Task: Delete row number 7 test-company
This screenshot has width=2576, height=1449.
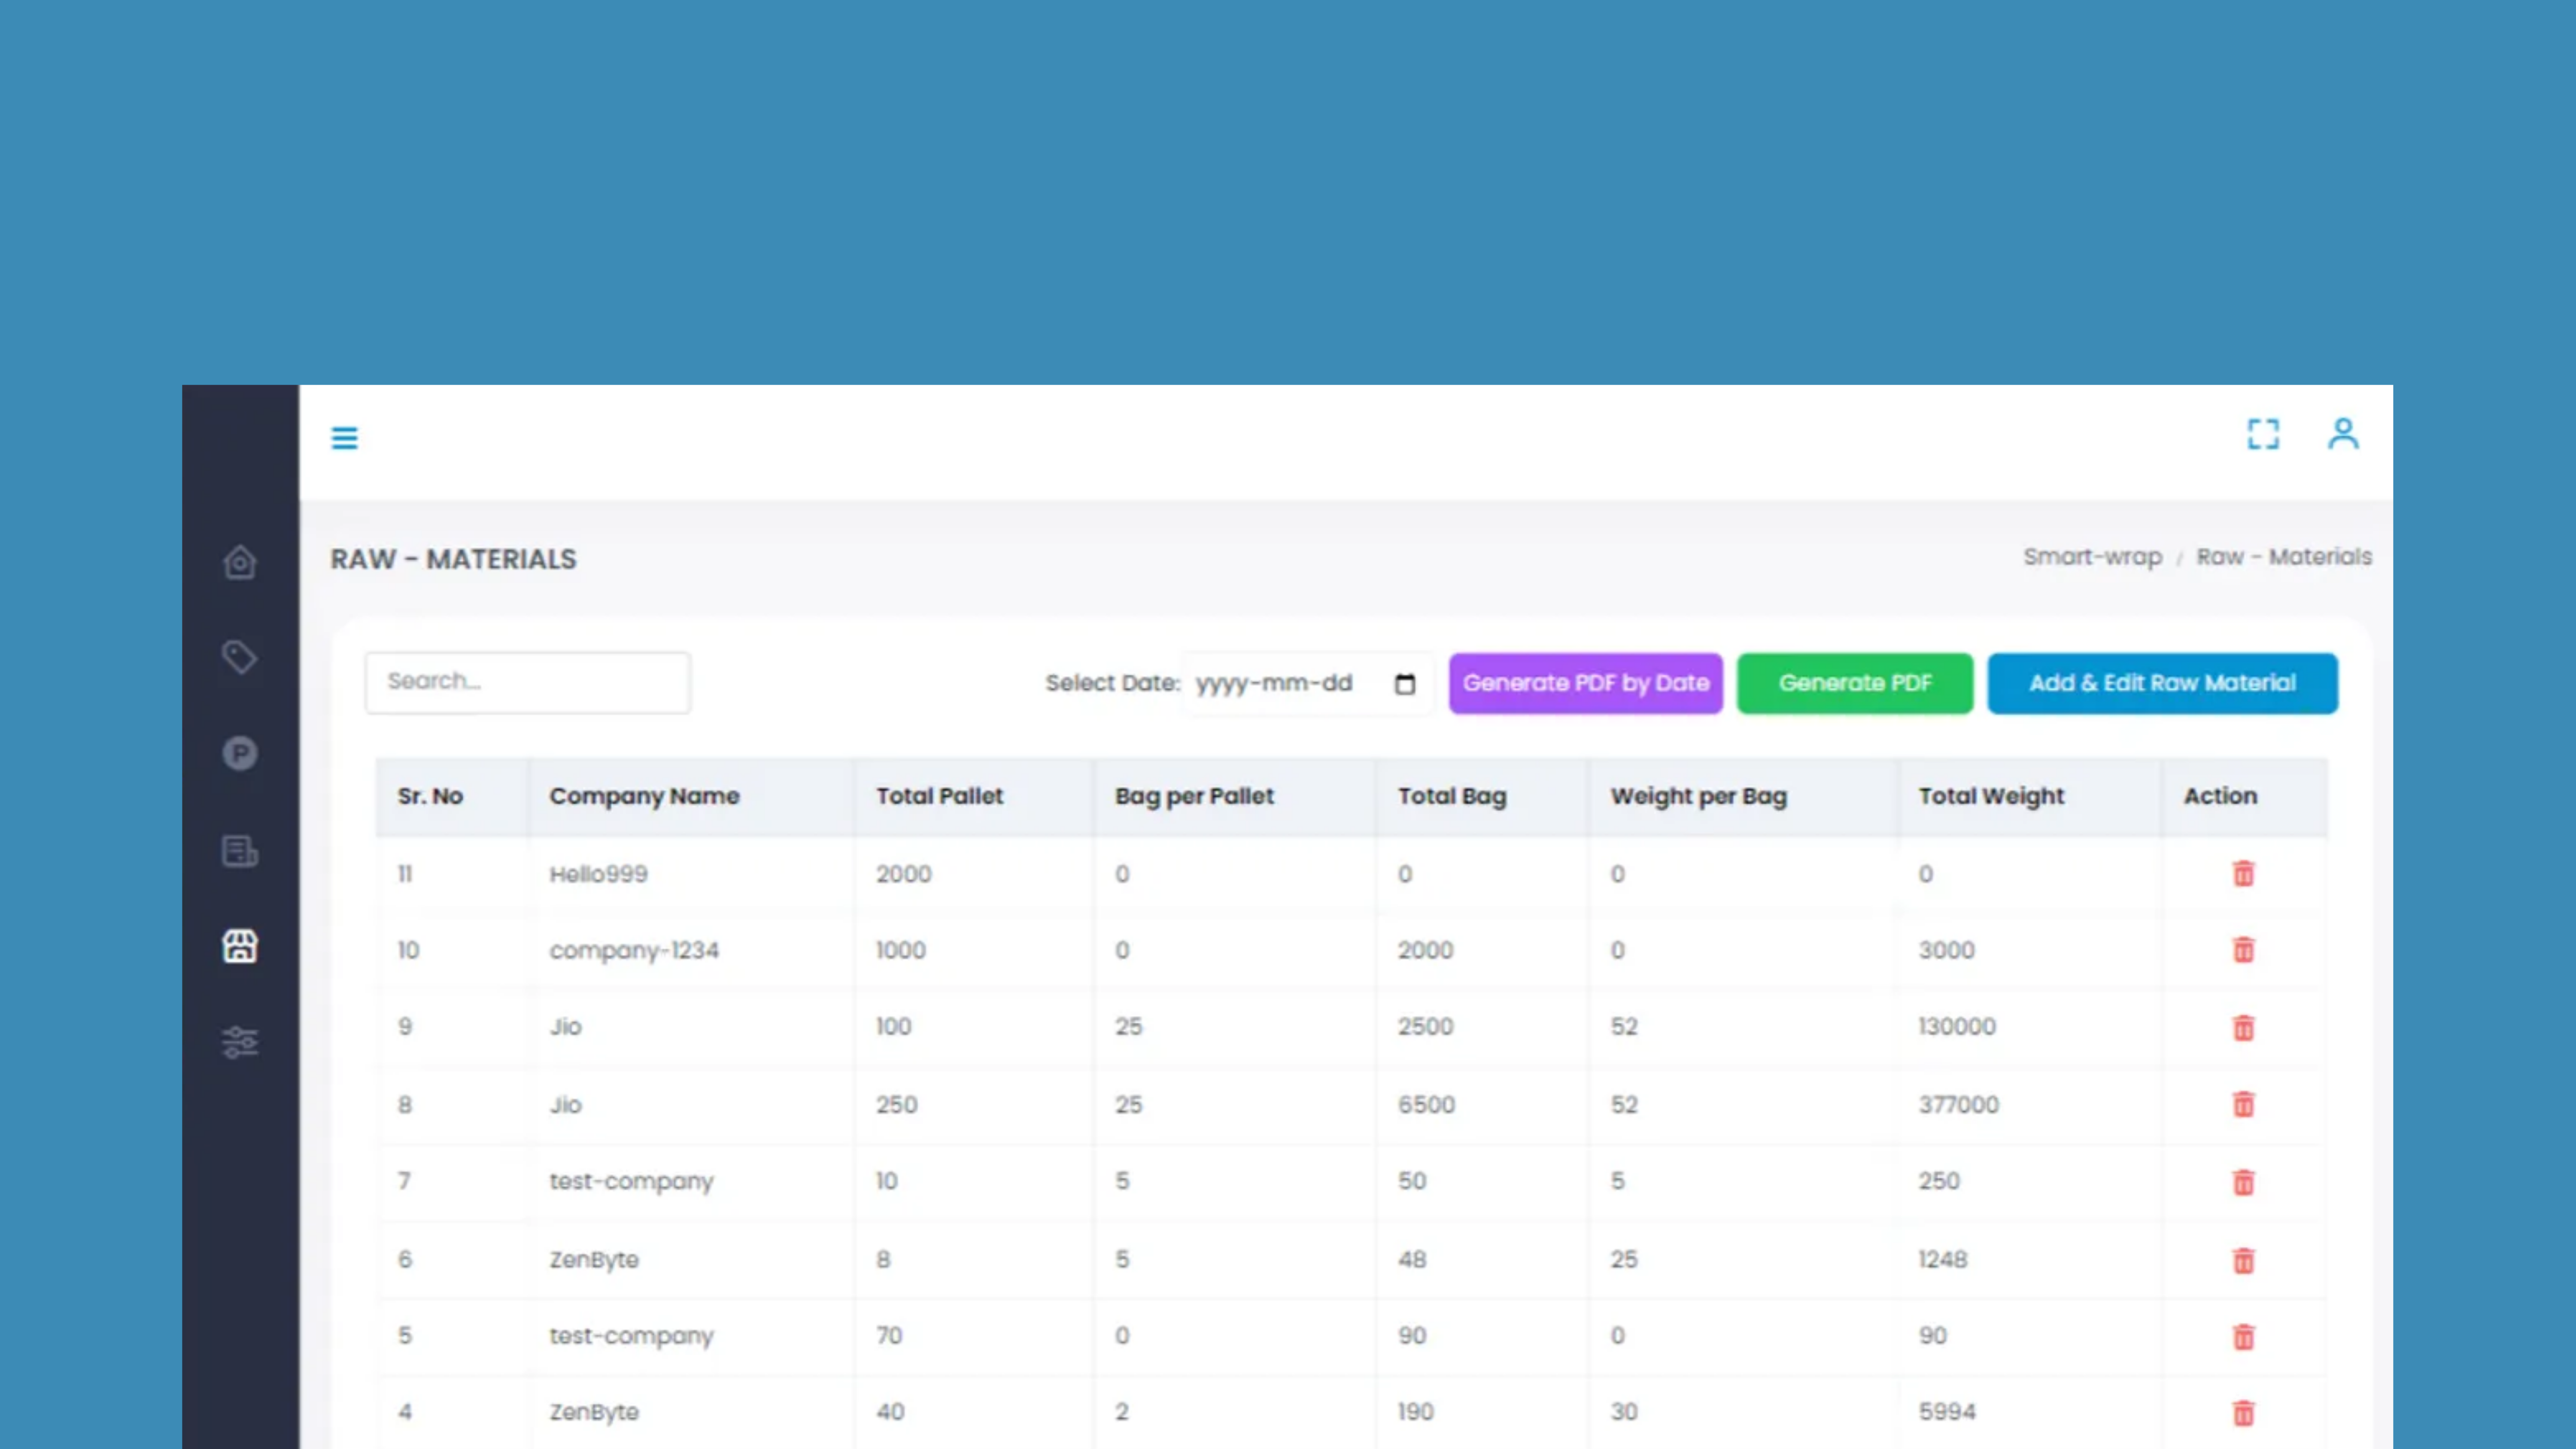Action: click(2243, 1182)
